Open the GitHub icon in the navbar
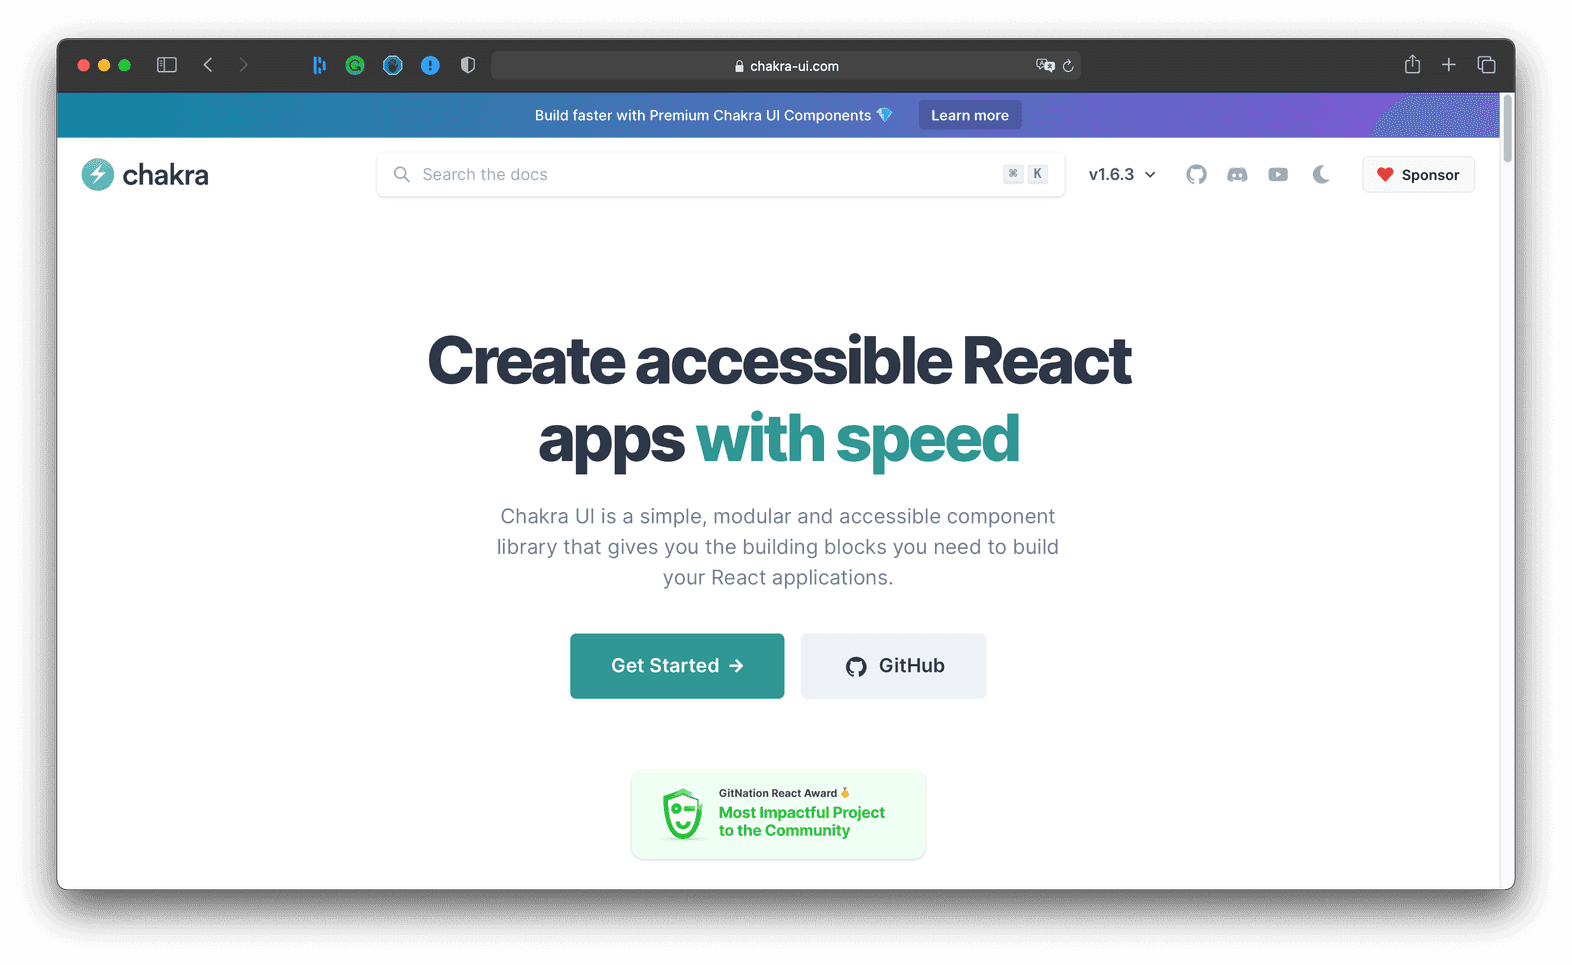Viewport: 1572px width, 965px height. [x=1196, y=175]
